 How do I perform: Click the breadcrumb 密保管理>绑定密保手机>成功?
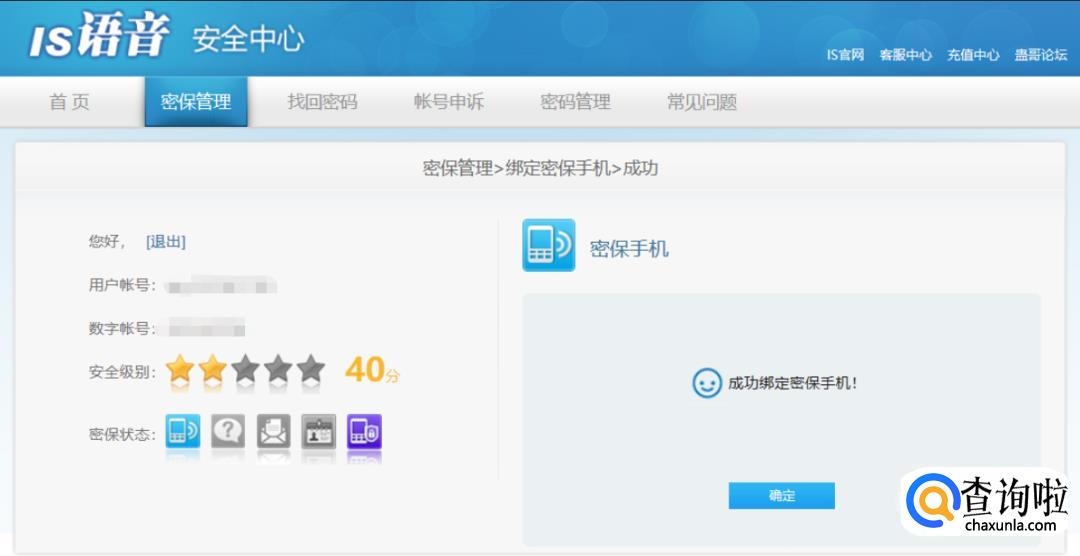pos(540,168)
